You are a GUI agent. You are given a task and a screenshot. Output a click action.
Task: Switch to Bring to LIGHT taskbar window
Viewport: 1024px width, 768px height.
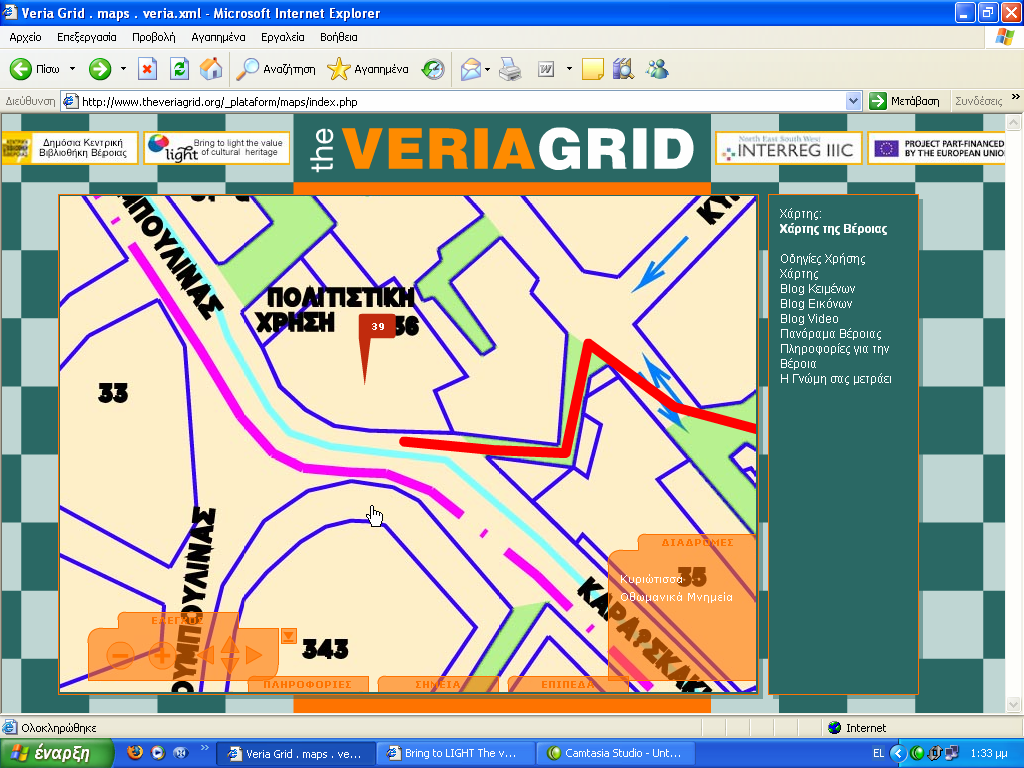point(455,753)
